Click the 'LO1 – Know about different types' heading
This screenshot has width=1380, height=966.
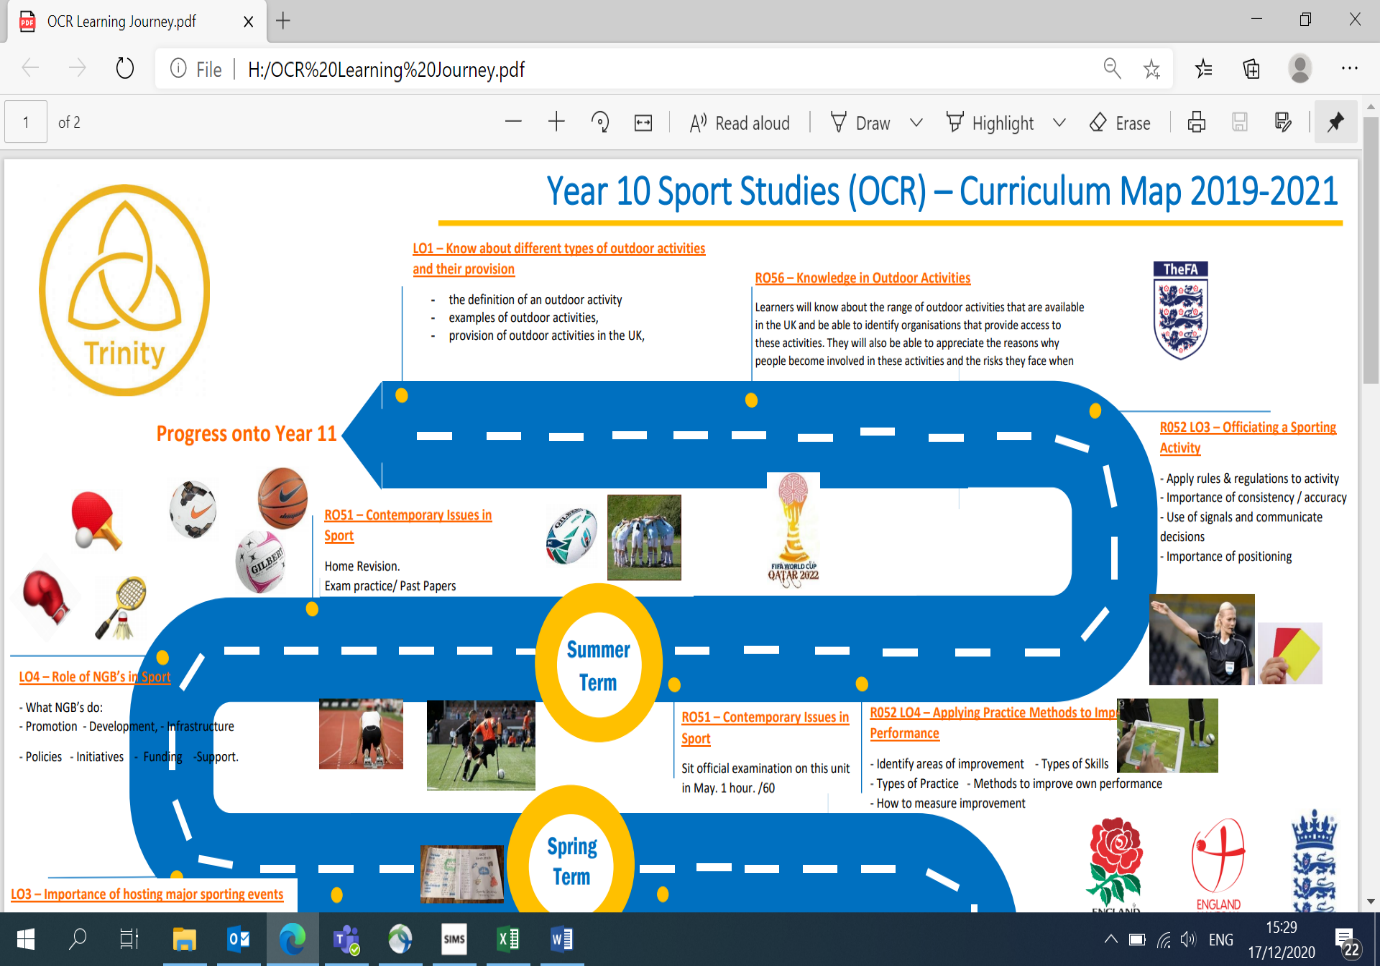[559, 259]
